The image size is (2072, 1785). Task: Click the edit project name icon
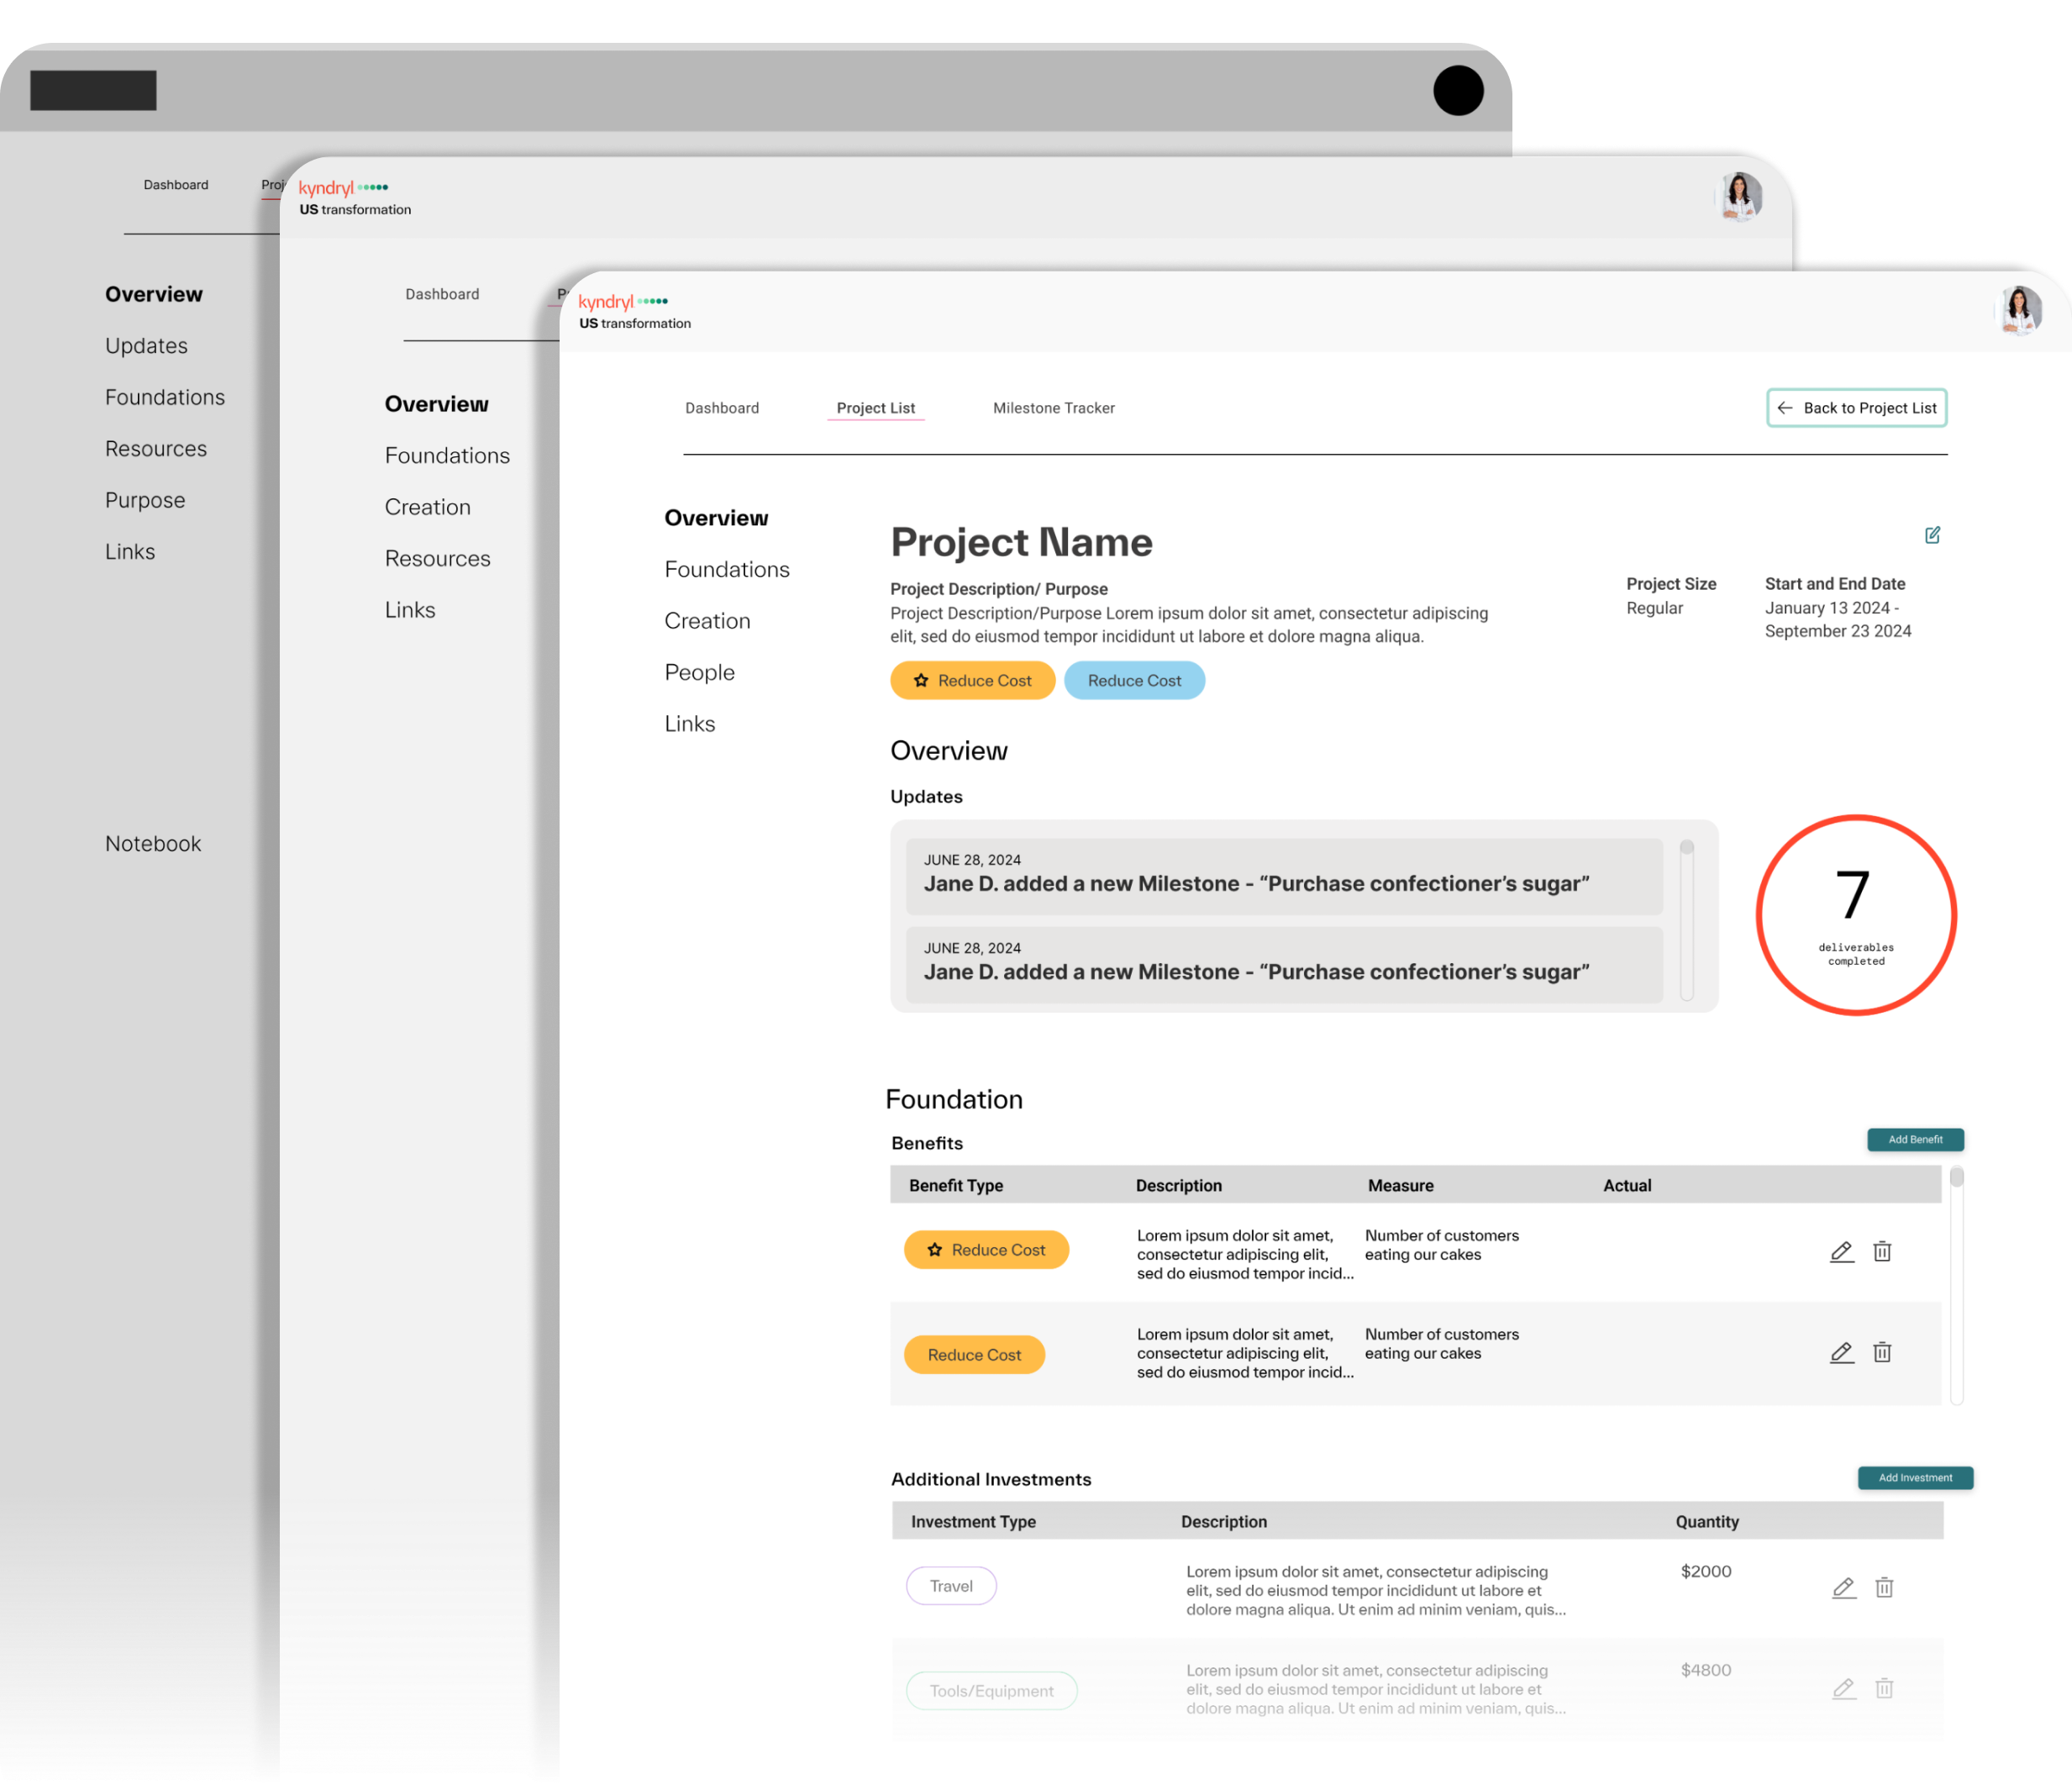coord(1932,535)
